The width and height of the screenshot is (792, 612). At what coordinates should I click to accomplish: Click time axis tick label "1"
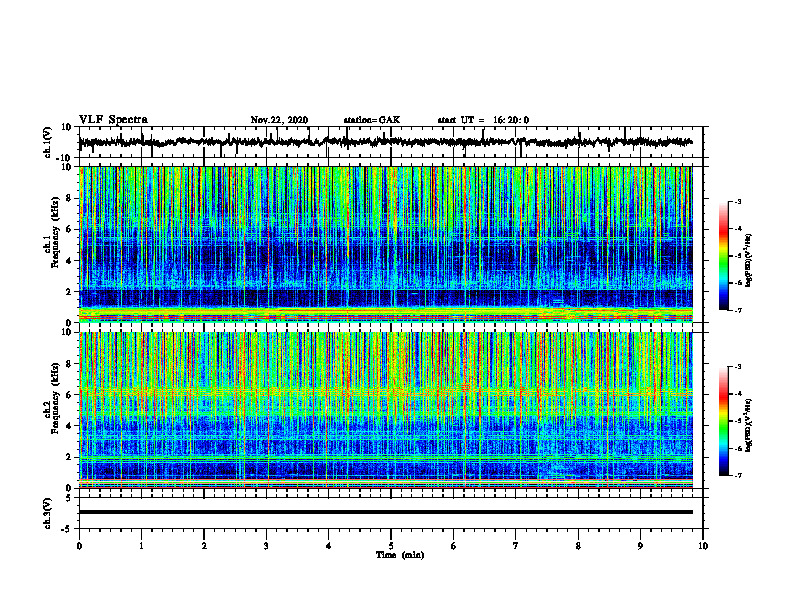tap(141, 546)
